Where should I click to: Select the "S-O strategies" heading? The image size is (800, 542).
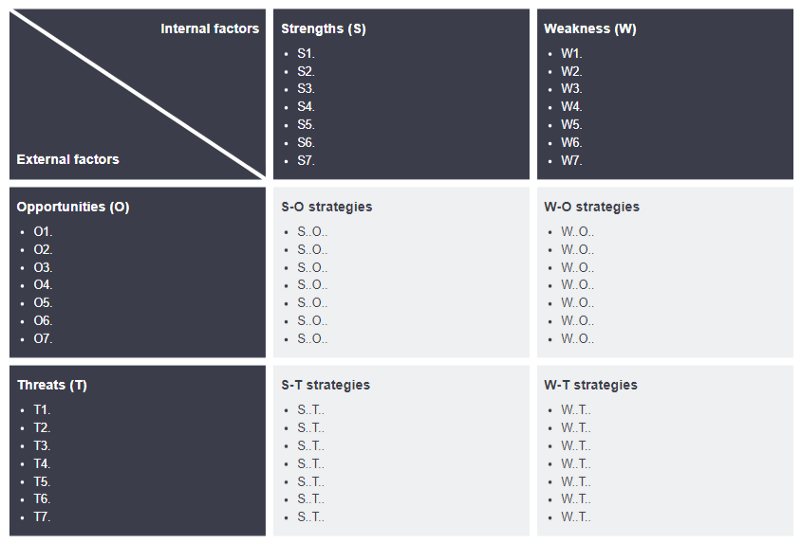[326, 207]
